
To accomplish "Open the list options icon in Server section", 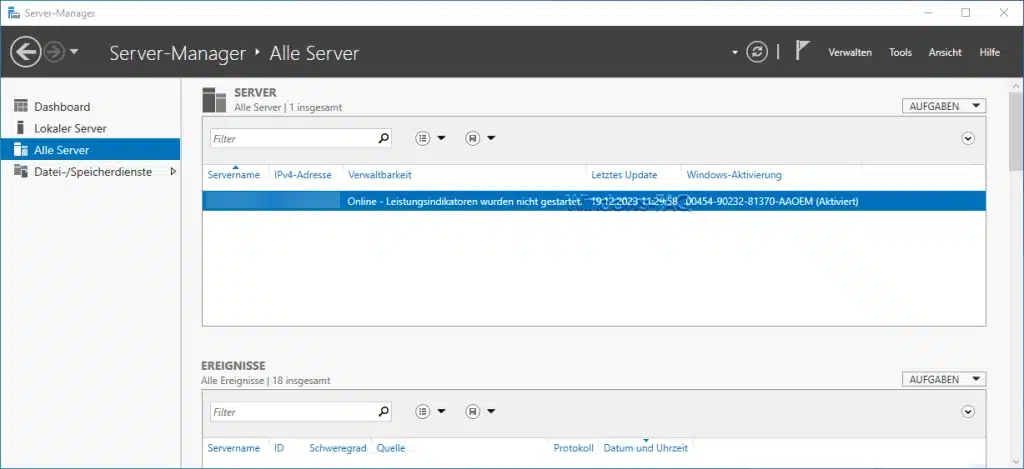I will [423, 138].
